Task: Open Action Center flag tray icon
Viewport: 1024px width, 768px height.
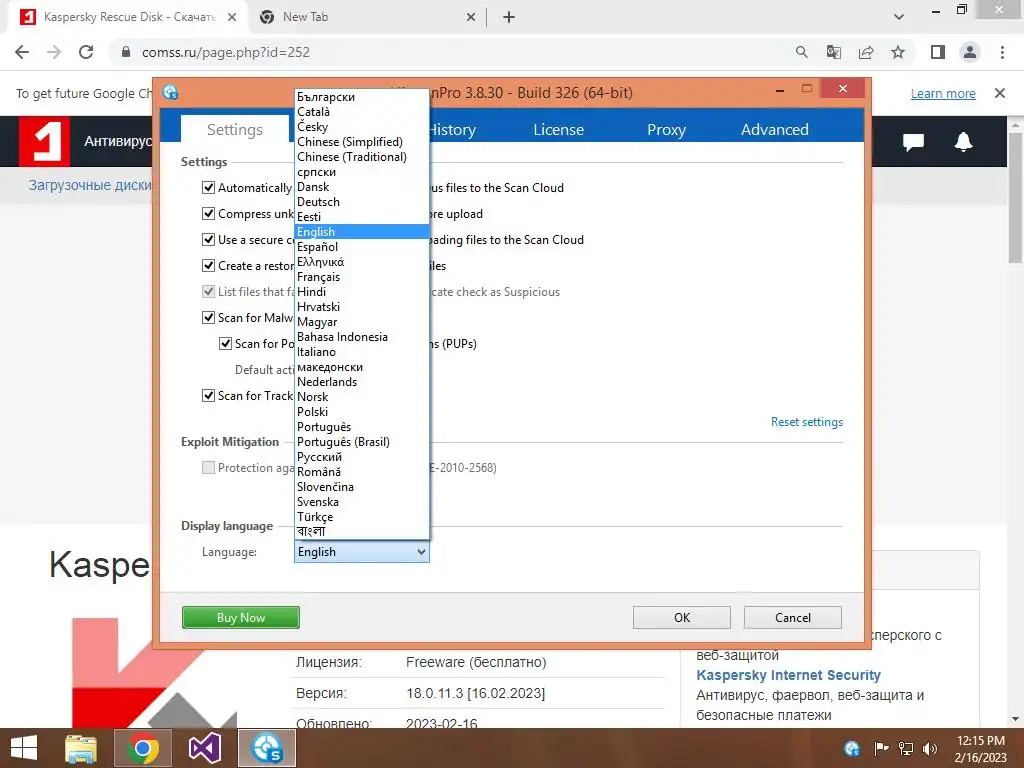Action: (x=881, y=748)
